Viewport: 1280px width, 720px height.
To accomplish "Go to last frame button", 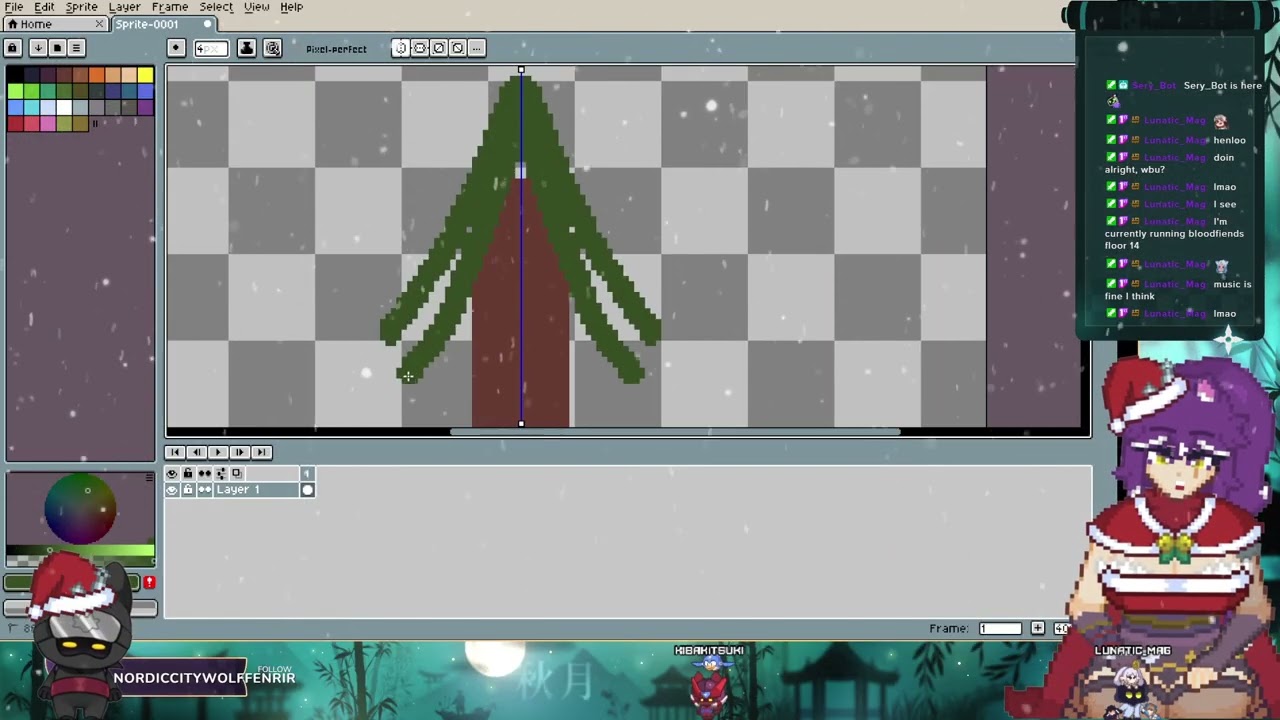I will pos(261,452).
